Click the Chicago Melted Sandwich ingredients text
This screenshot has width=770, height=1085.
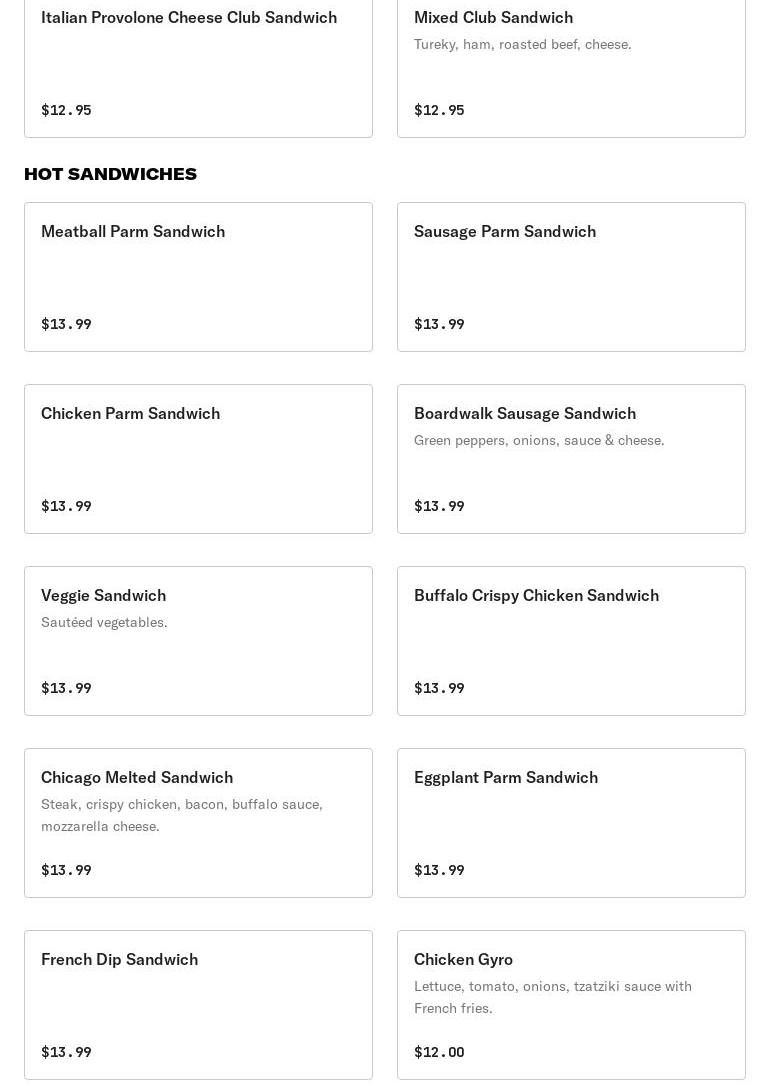(181, 815)
